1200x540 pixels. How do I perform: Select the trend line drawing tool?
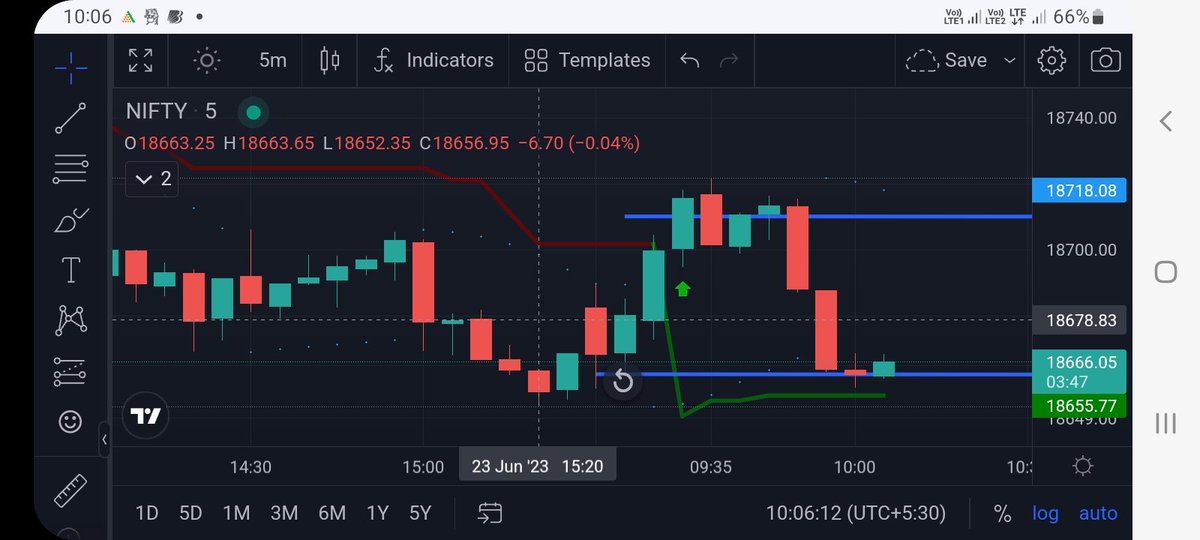[71, 118]
